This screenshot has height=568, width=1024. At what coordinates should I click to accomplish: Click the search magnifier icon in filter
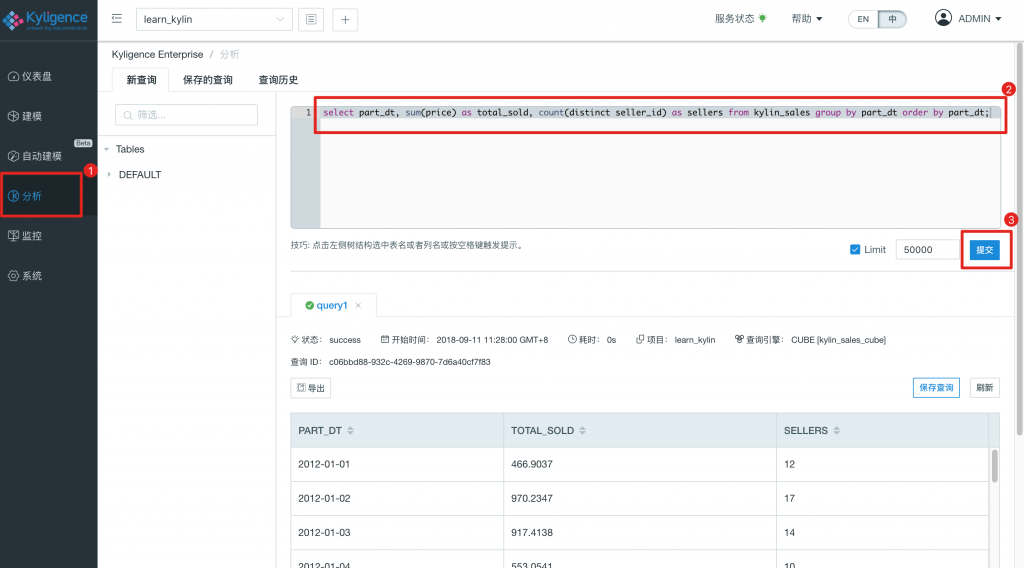[x=128, y=115]
